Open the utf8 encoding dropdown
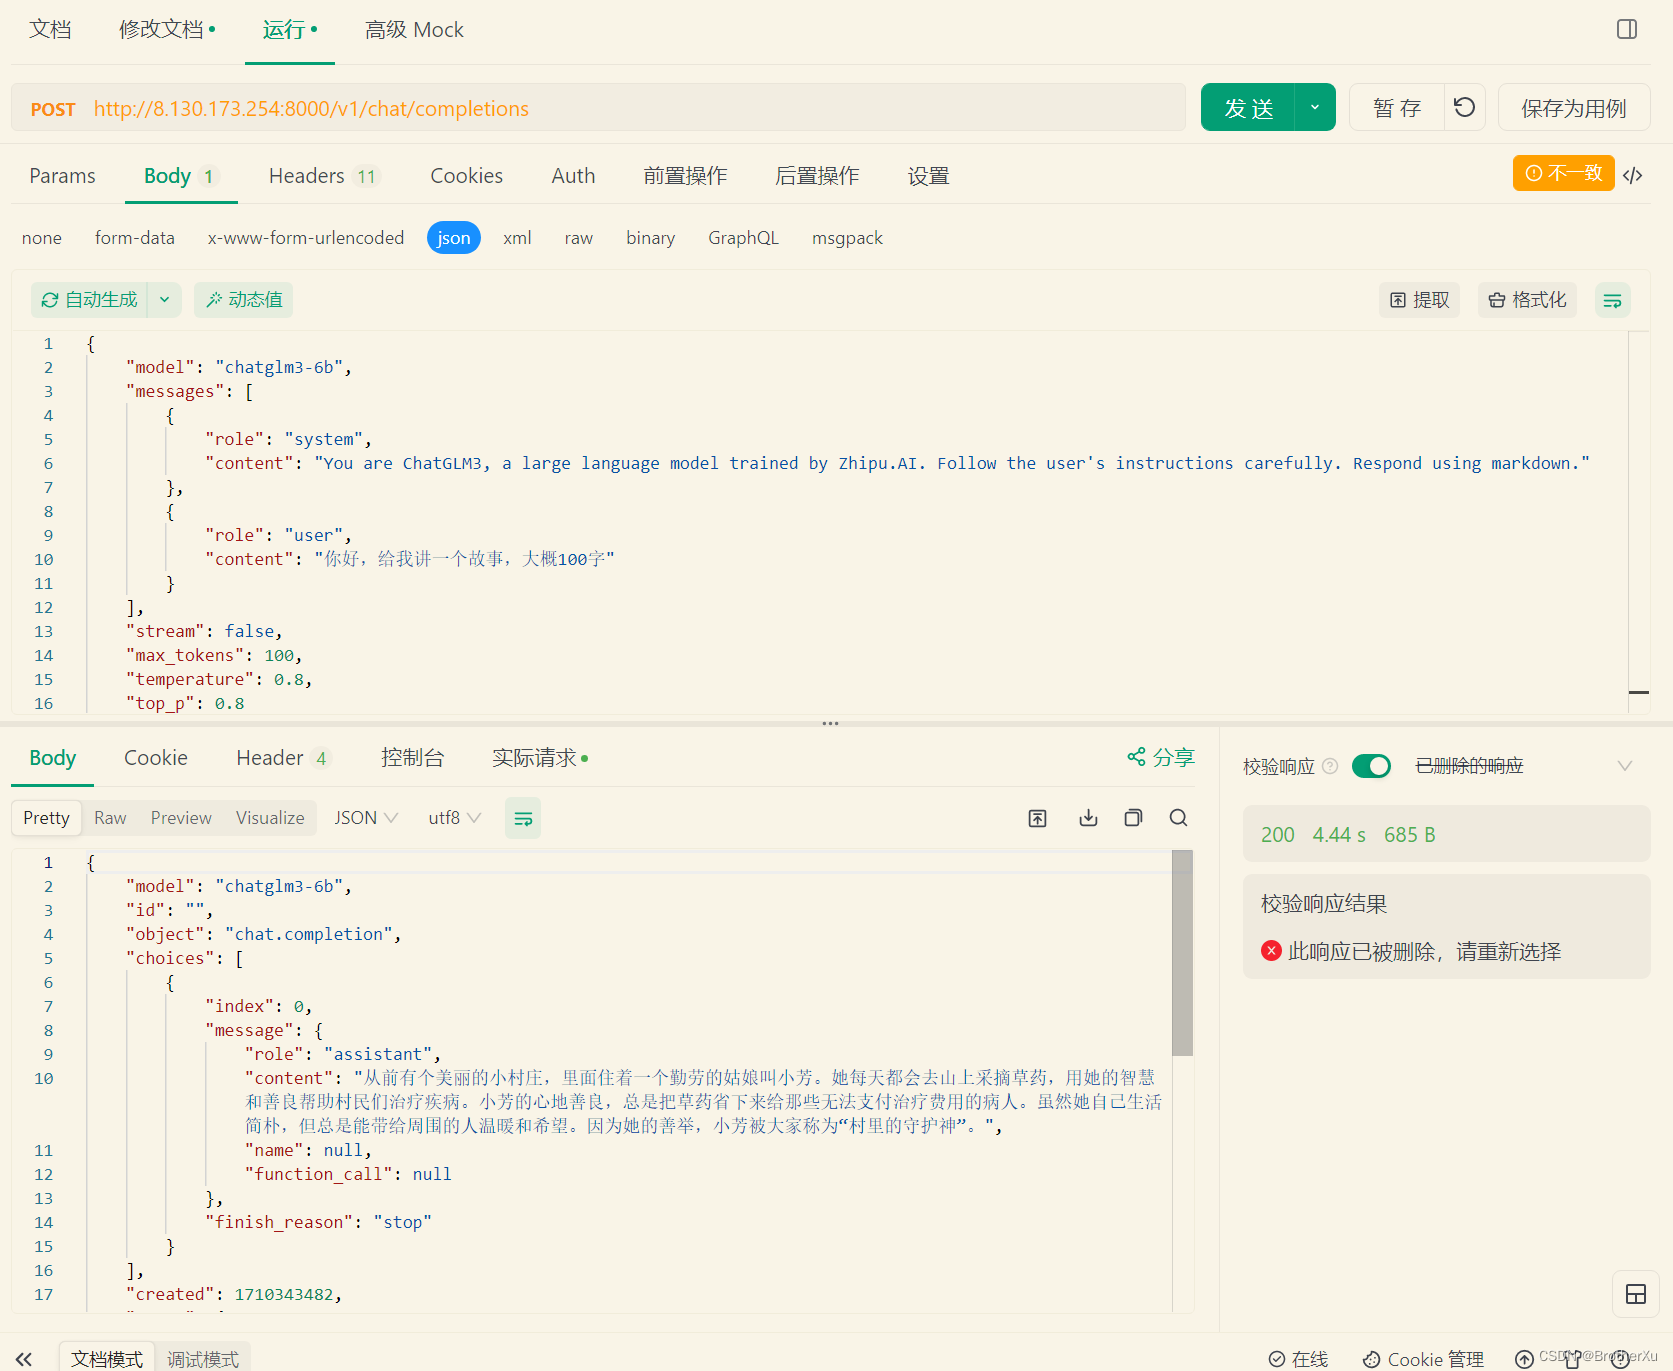Viewport: 1673px width, 1371px height. (455, 818)
